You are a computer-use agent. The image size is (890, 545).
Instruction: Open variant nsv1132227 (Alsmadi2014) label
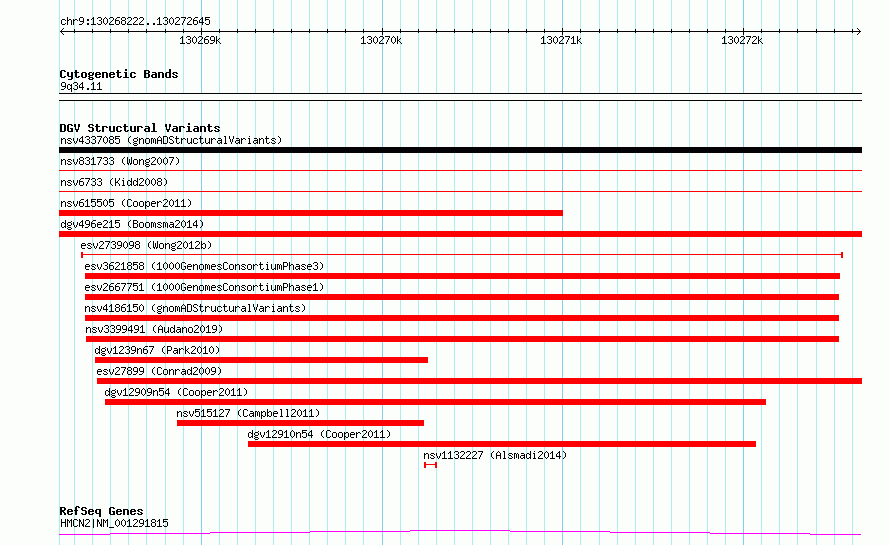point(495,455)
